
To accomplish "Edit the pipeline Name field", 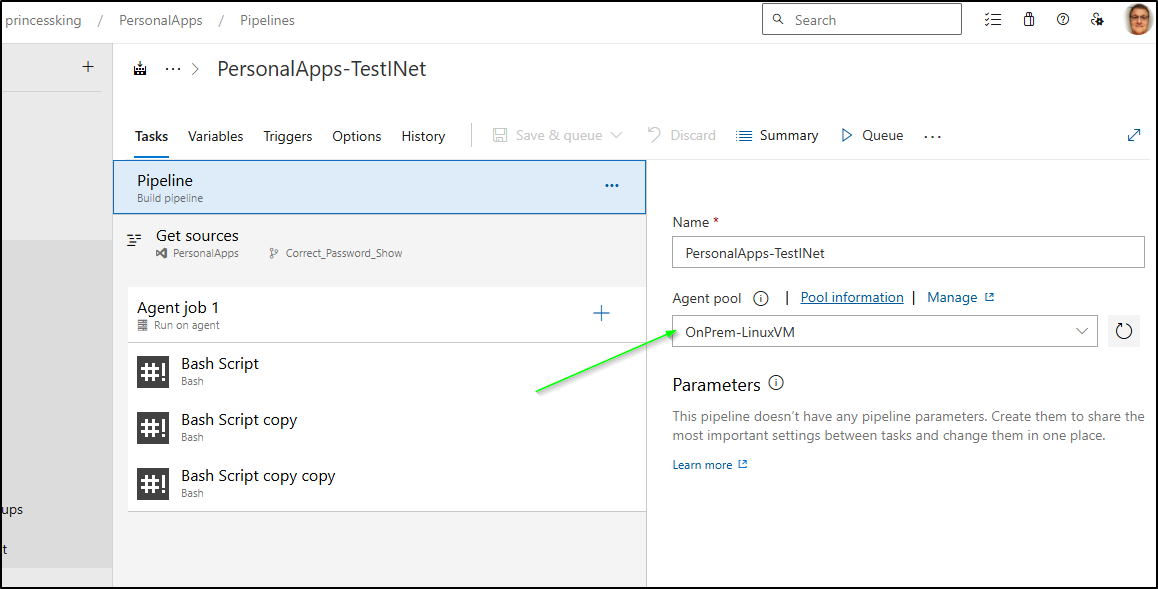I will (x=908, y=252).
